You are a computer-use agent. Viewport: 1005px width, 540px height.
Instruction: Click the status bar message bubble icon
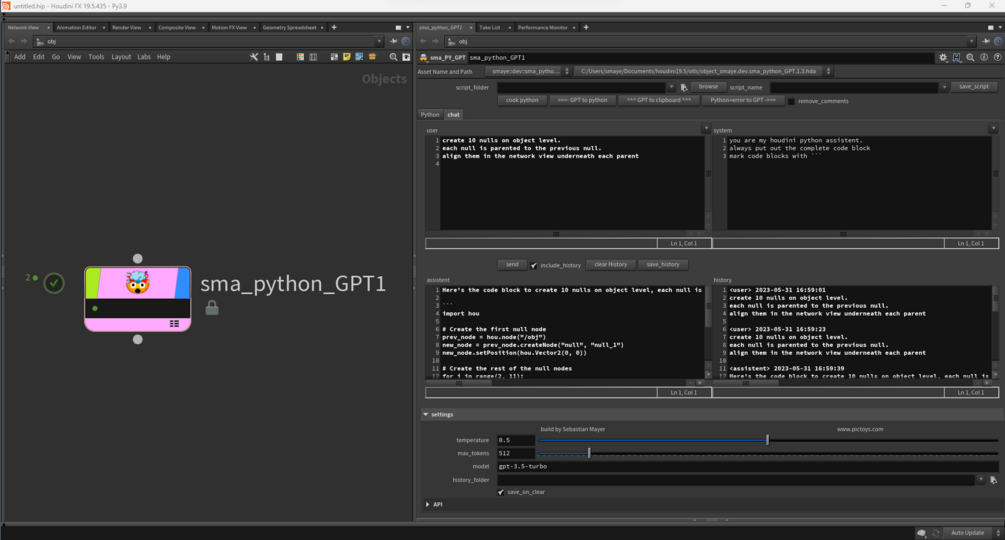coord(922,533)
